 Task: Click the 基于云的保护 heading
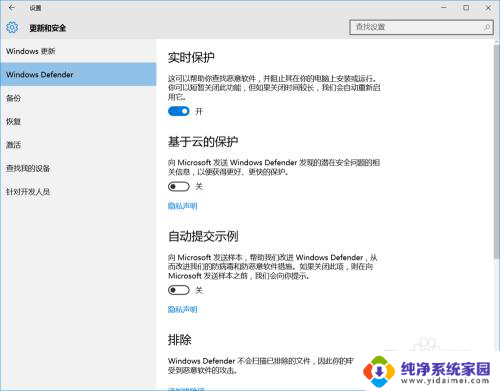pos(203,142)
